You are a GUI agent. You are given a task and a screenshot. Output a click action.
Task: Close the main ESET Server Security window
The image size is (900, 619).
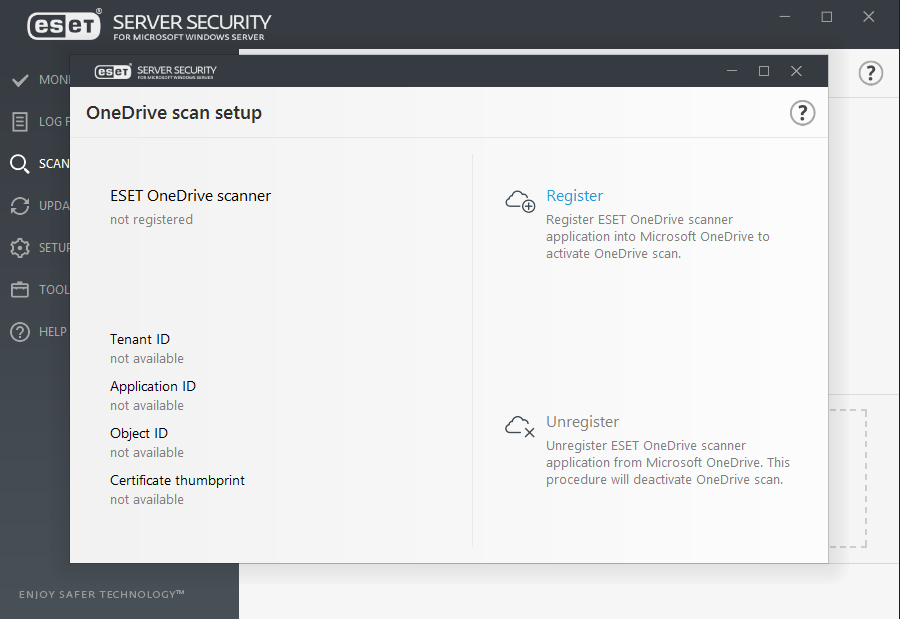(x=870, y=17)
